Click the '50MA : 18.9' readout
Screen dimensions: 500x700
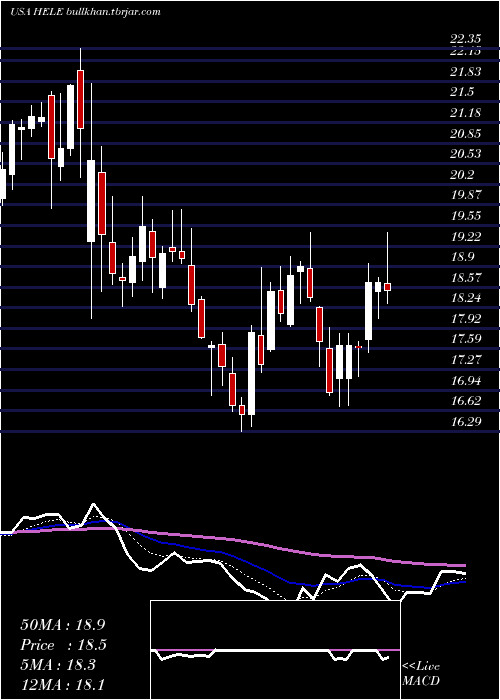[x=62, y=625]
